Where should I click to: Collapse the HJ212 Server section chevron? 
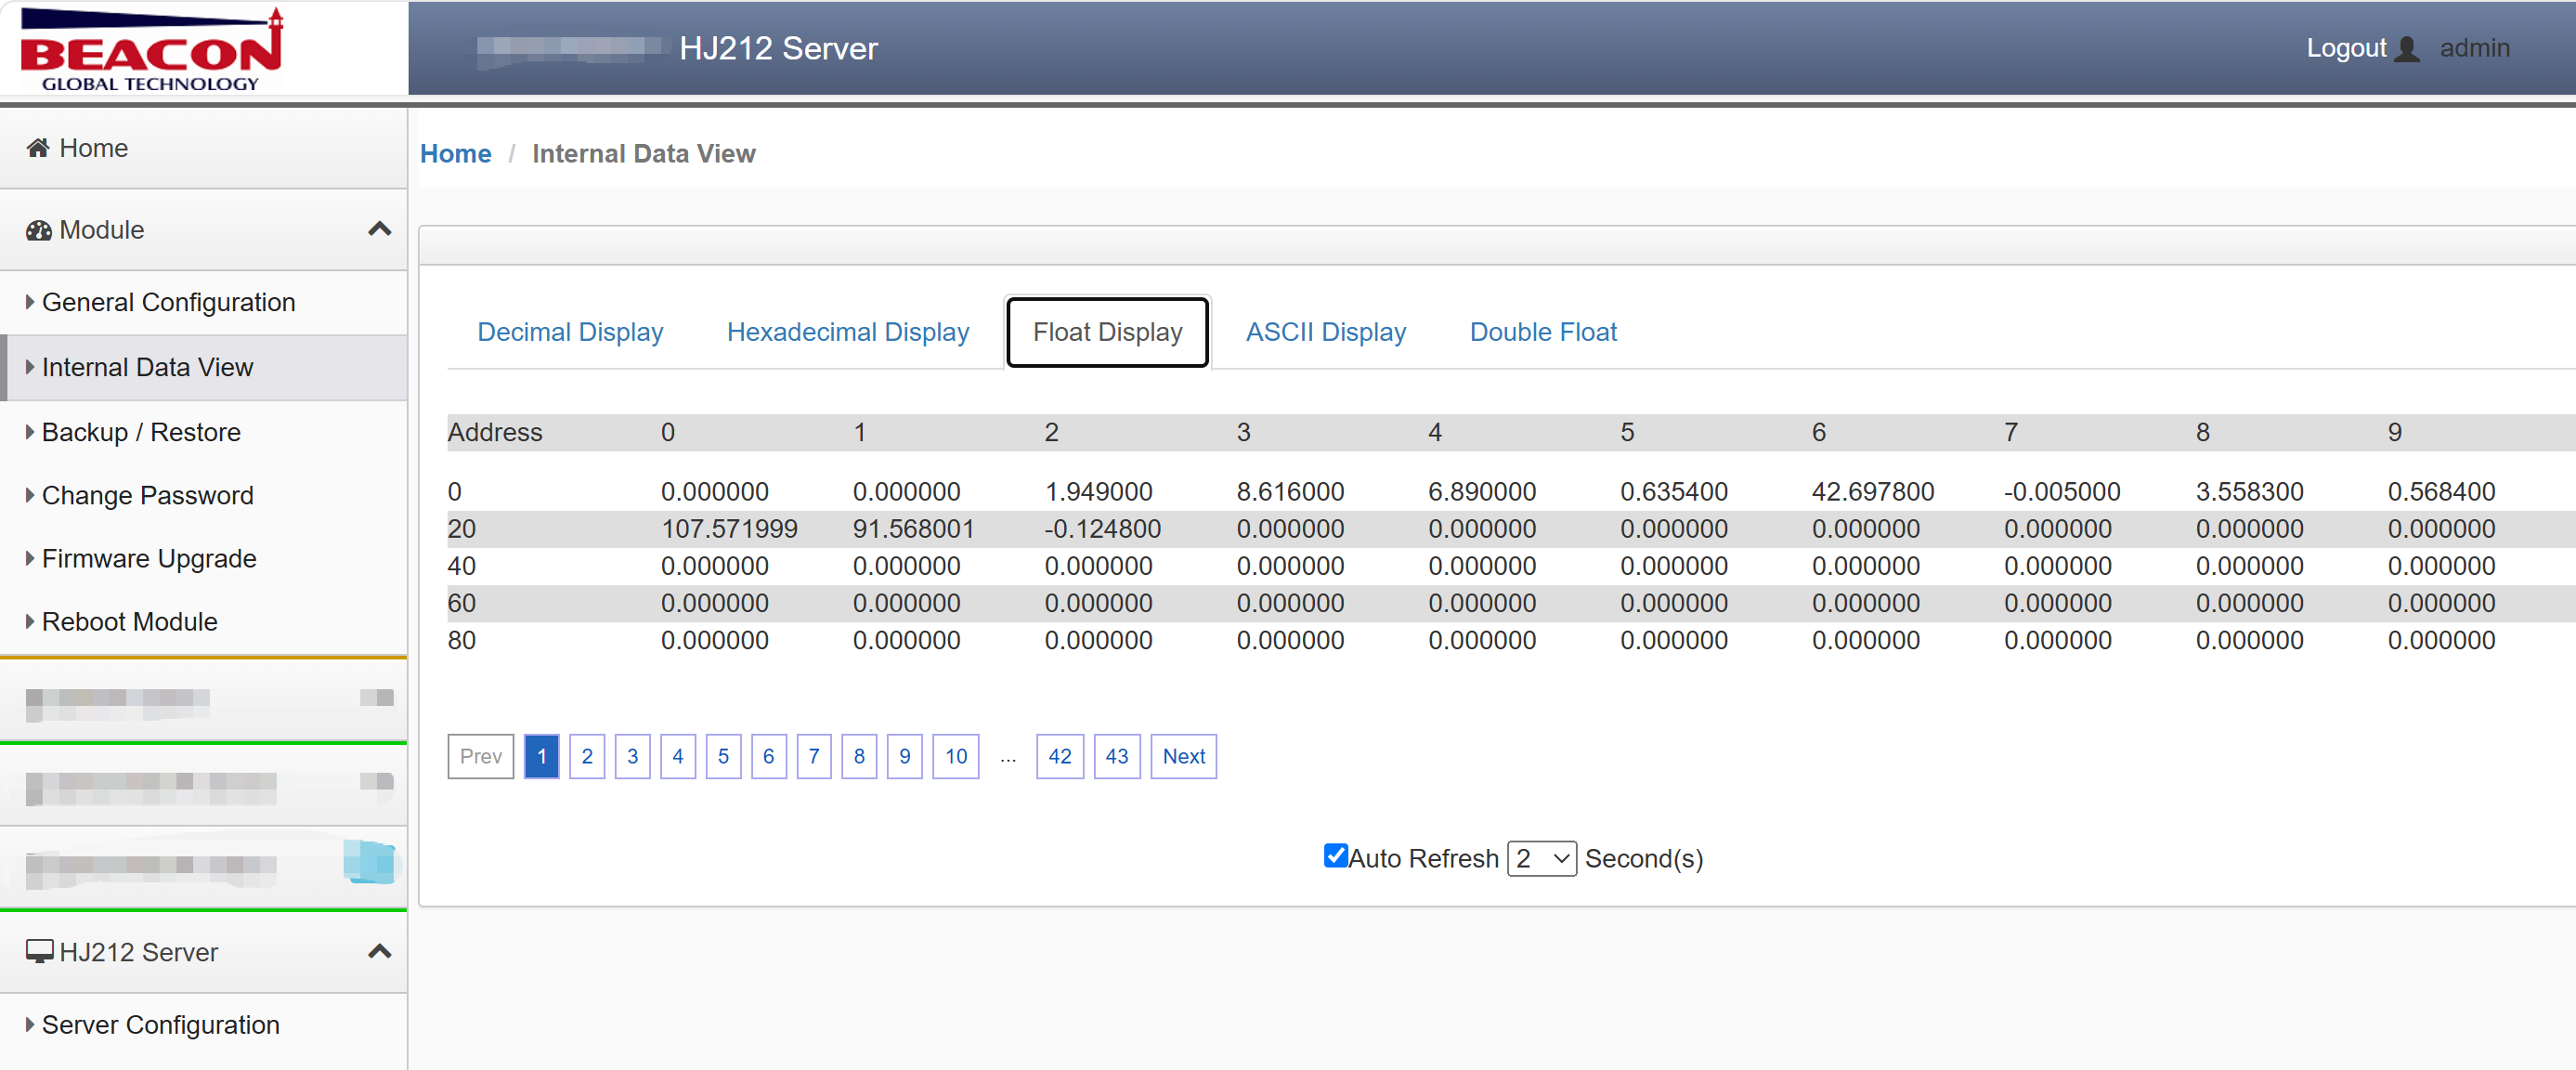379,951
